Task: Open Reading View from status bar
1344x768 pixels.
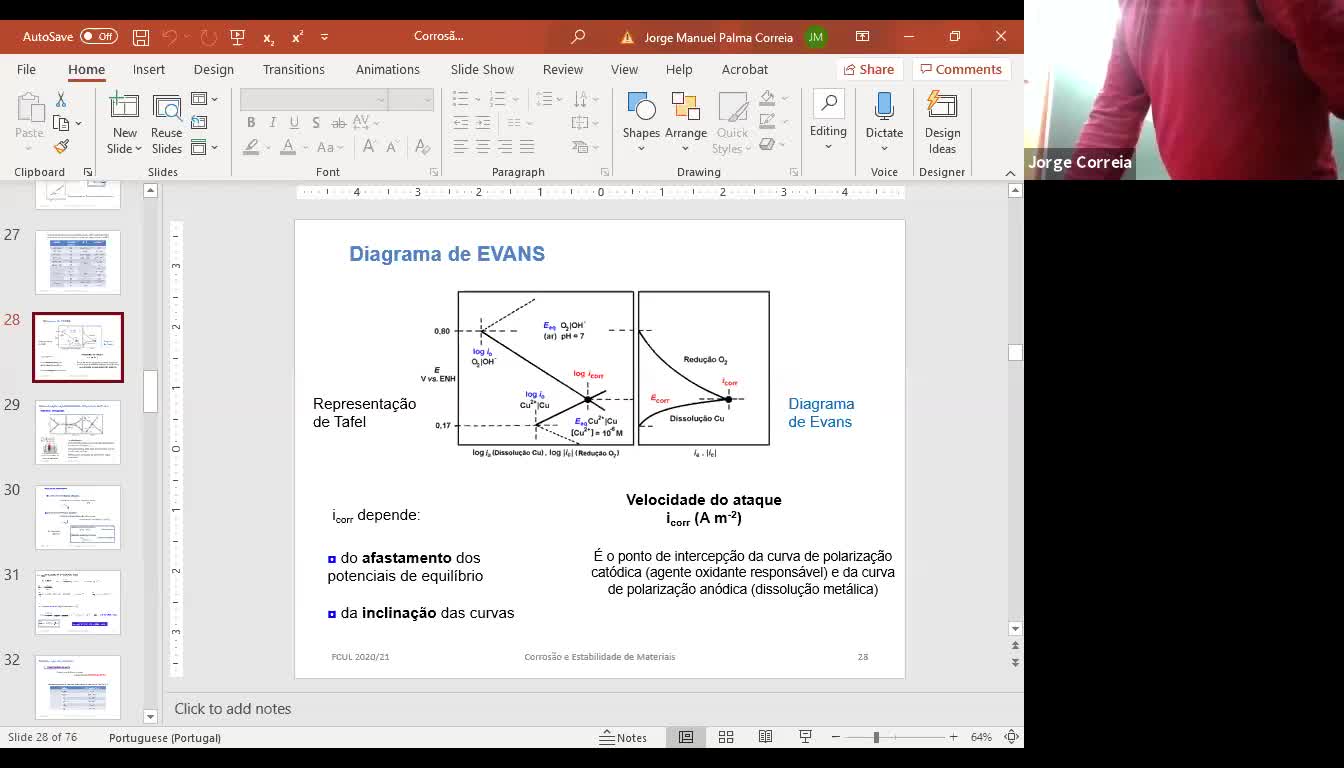Action: [x=765, y=737]
